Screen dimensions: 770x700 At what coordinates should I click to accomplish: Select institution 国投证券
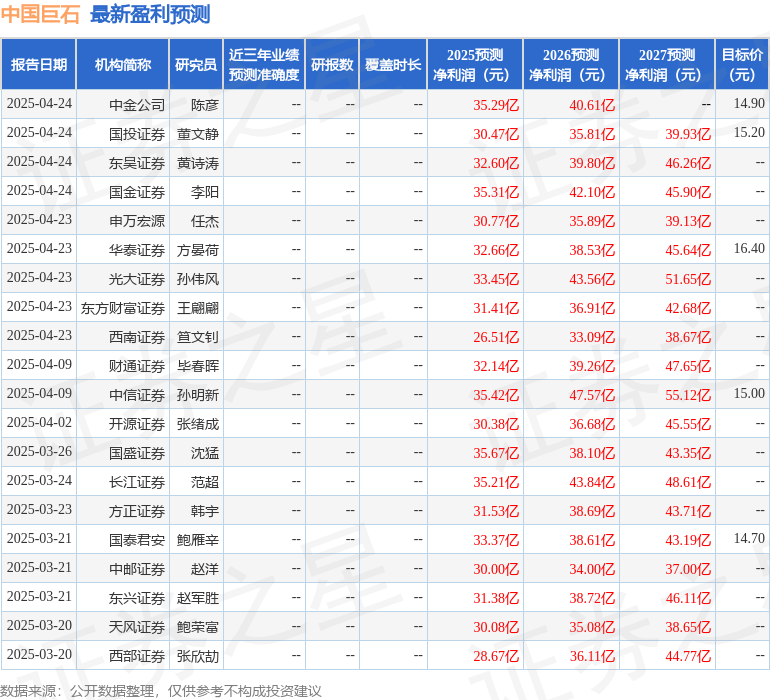137,134
